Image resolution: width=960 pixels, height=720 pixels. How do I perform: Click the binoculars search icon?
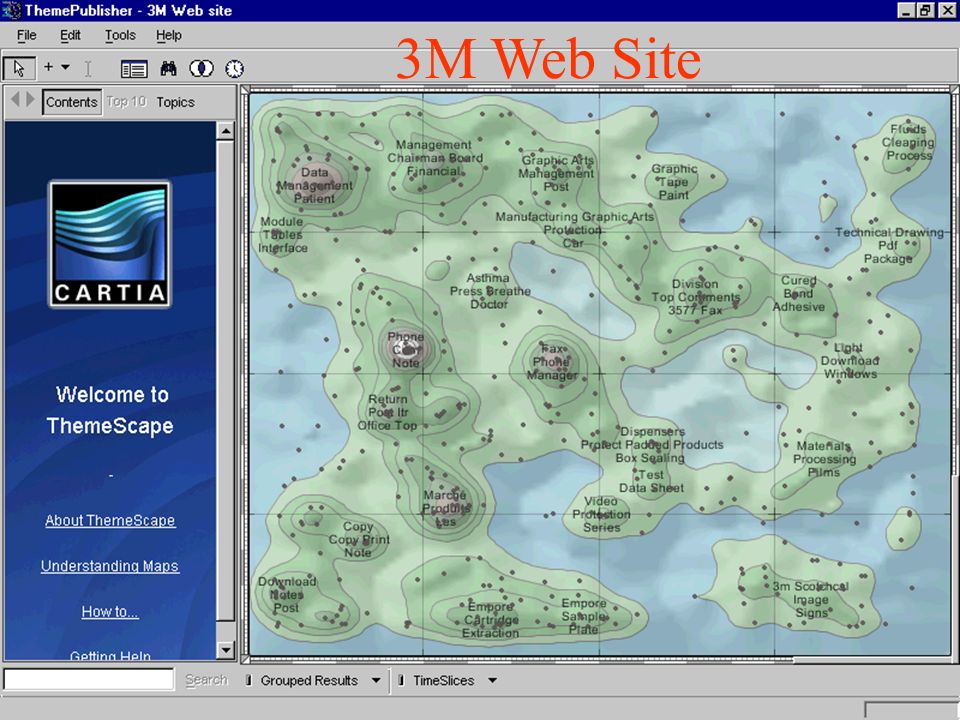click(x=168, y=68)
